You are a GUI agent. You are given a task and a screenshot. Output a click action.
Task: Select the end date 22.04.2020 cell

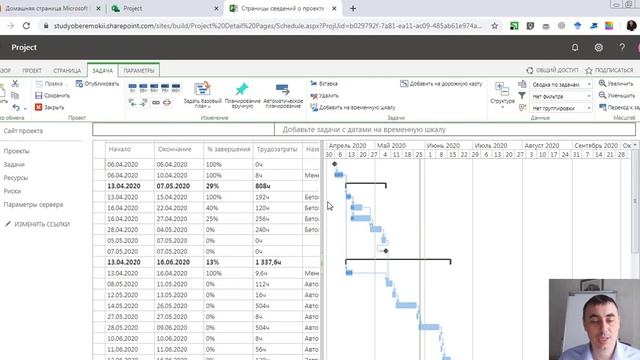tap(179, 208)
